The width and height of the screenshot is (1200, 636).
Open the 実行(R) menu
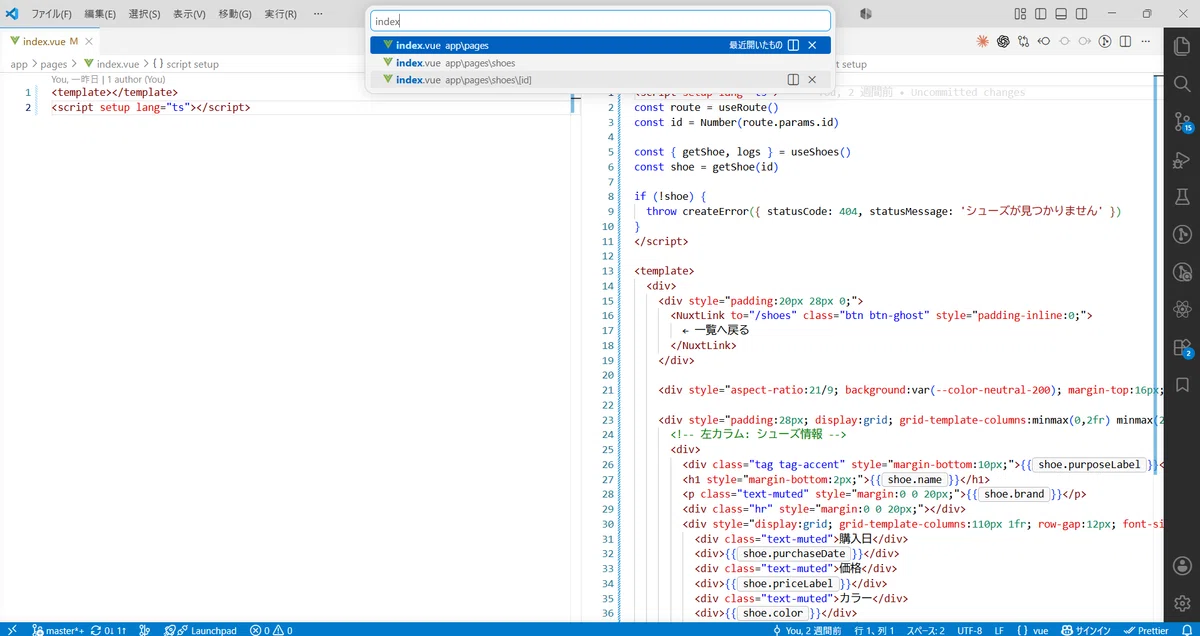click(x=281, y=14)
